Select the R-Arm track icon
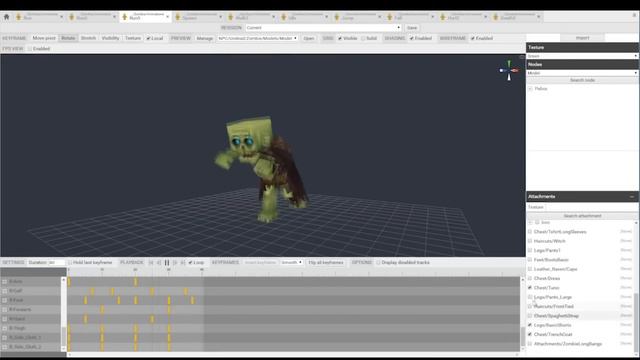Screen dimensions: 640x360 tap(4, 282)
